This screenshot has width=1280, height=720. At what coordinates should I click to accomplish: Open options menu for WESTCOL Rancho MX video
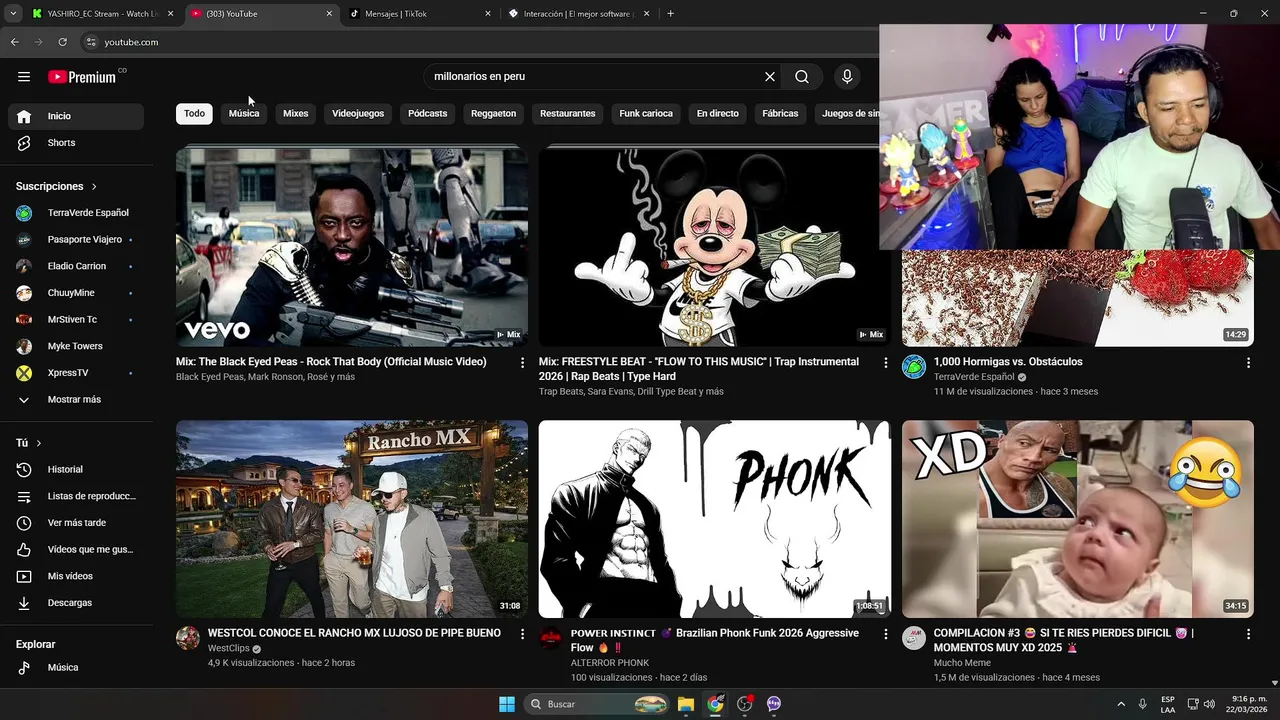[x=522, y=634]
